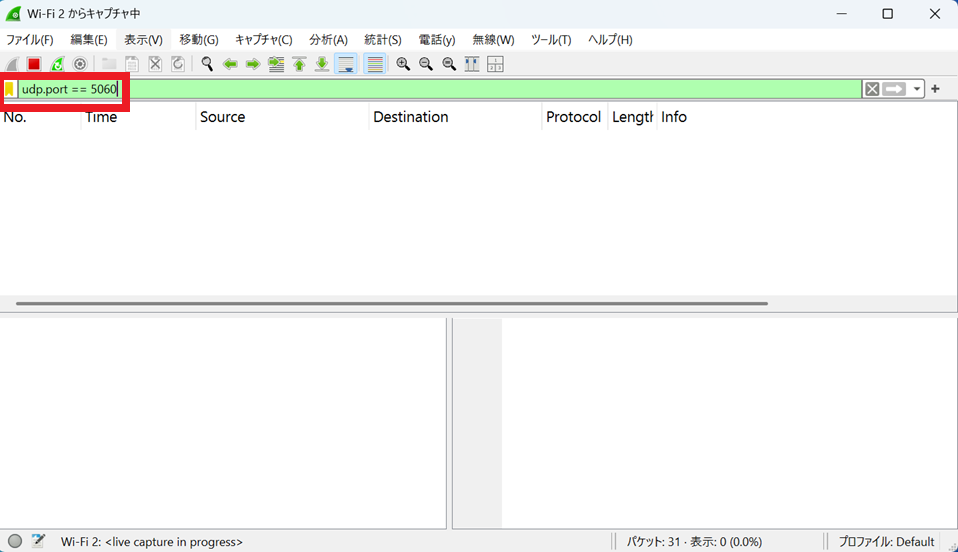The width and height of the screenshot is (958, 552).
Task: Click the プロファイル: Default status item
Action: (x=886, y=541)
